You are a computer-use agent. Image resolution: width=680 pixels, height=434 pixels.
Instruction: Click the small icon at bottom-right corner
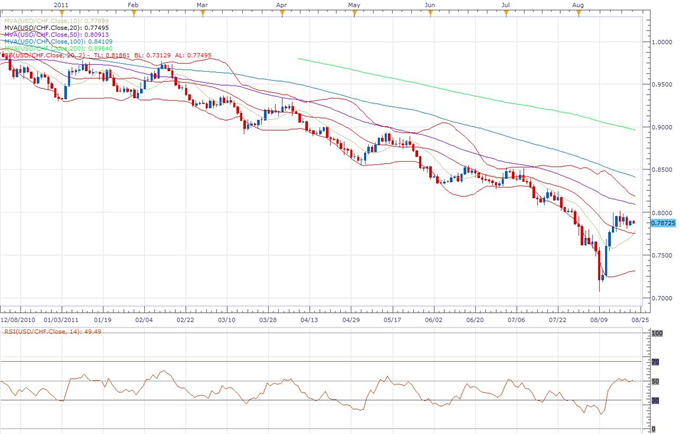point(655,427)
